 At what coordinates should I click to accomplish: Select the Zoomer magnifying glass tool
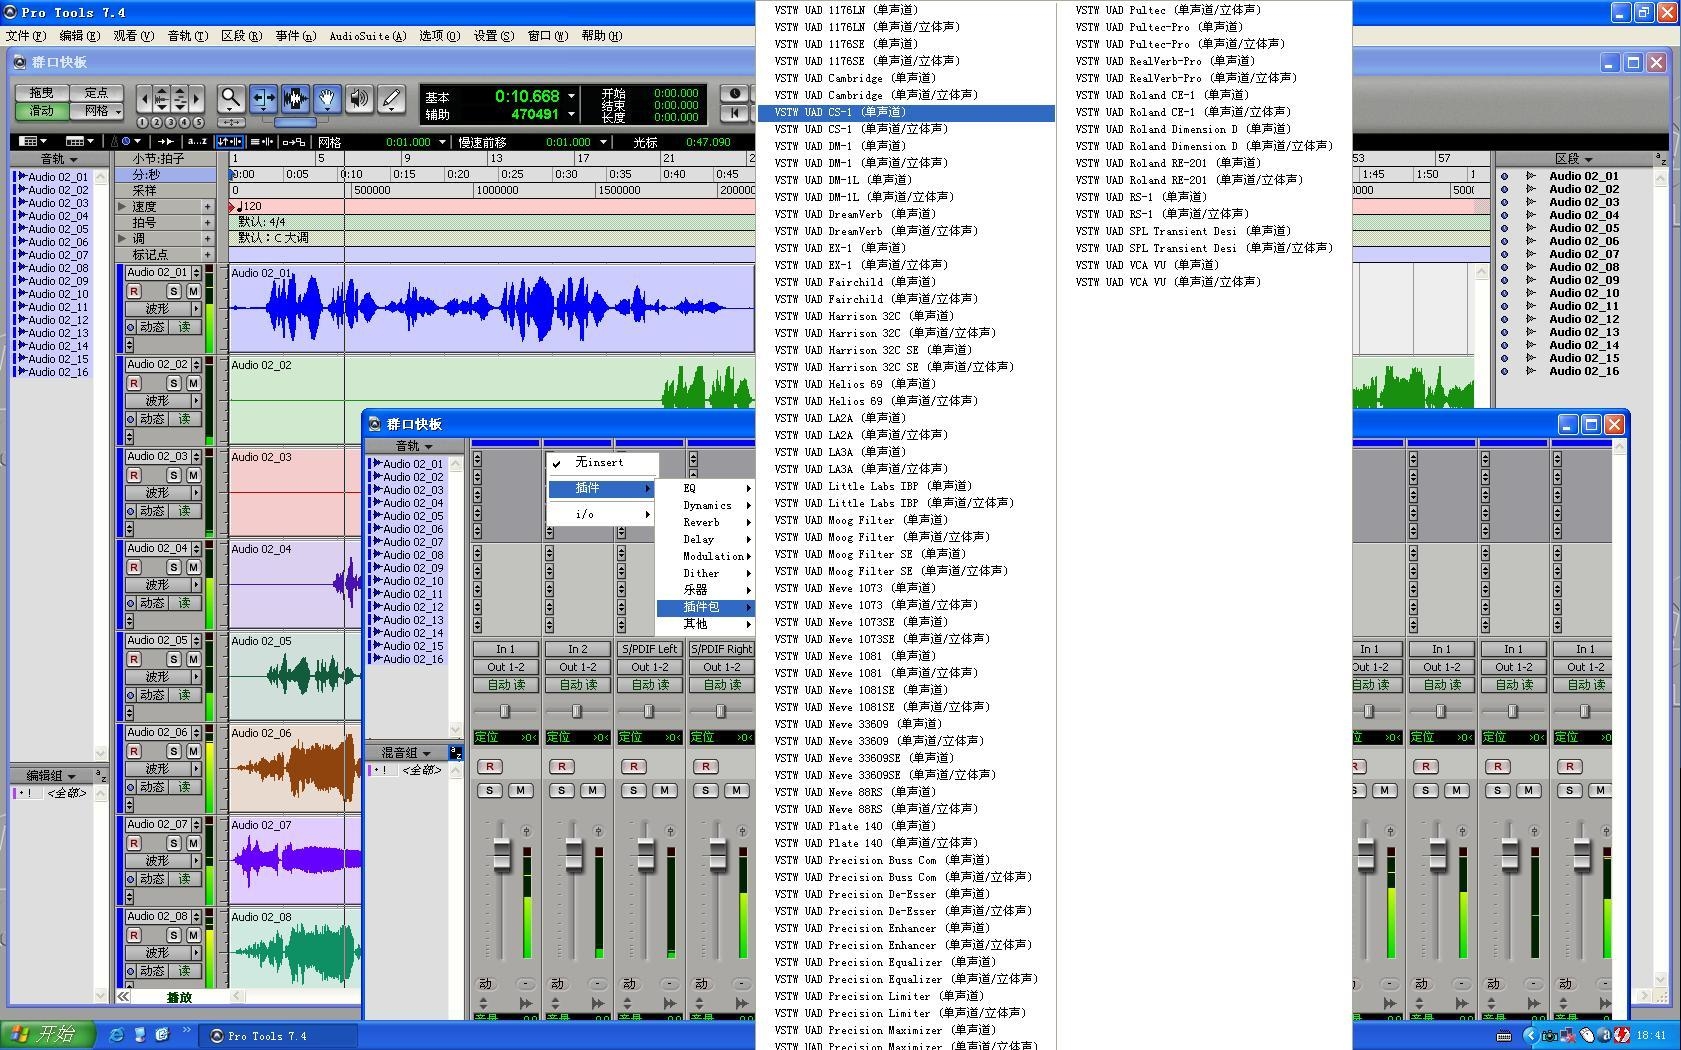click(x=231, y=98)
